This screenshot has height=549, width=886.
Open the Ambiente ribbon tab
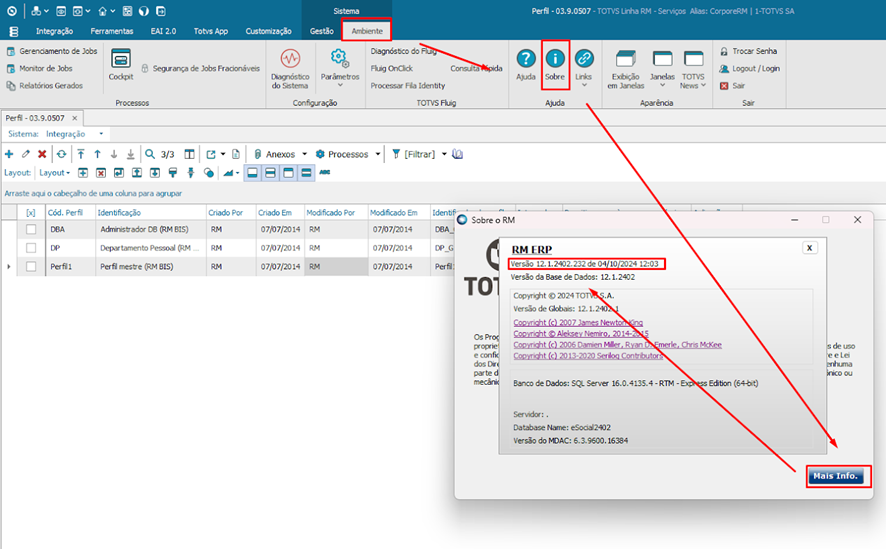click(367, 31)
